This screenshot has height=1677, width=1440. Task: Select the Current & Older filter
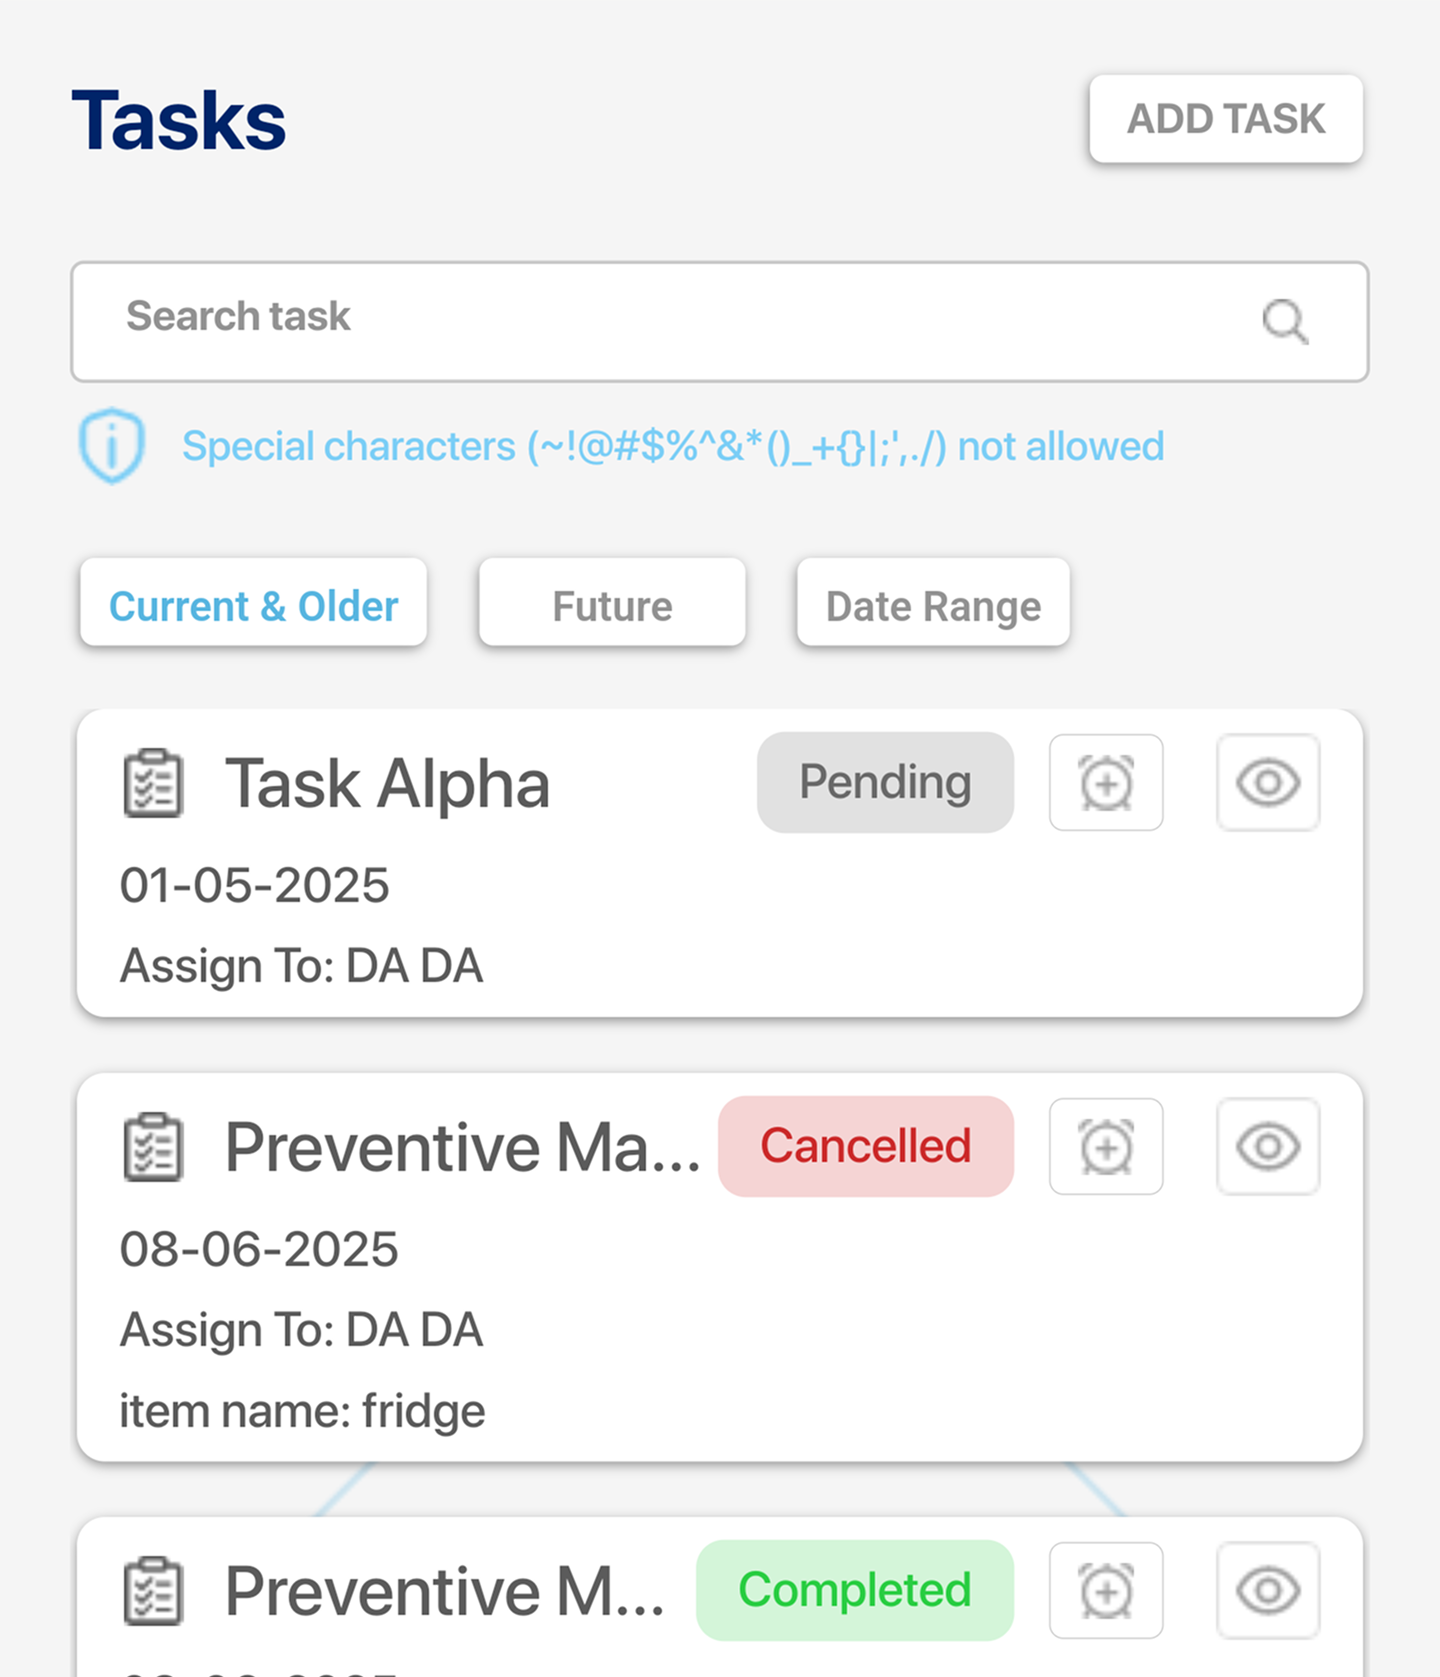tap(254, 602)
